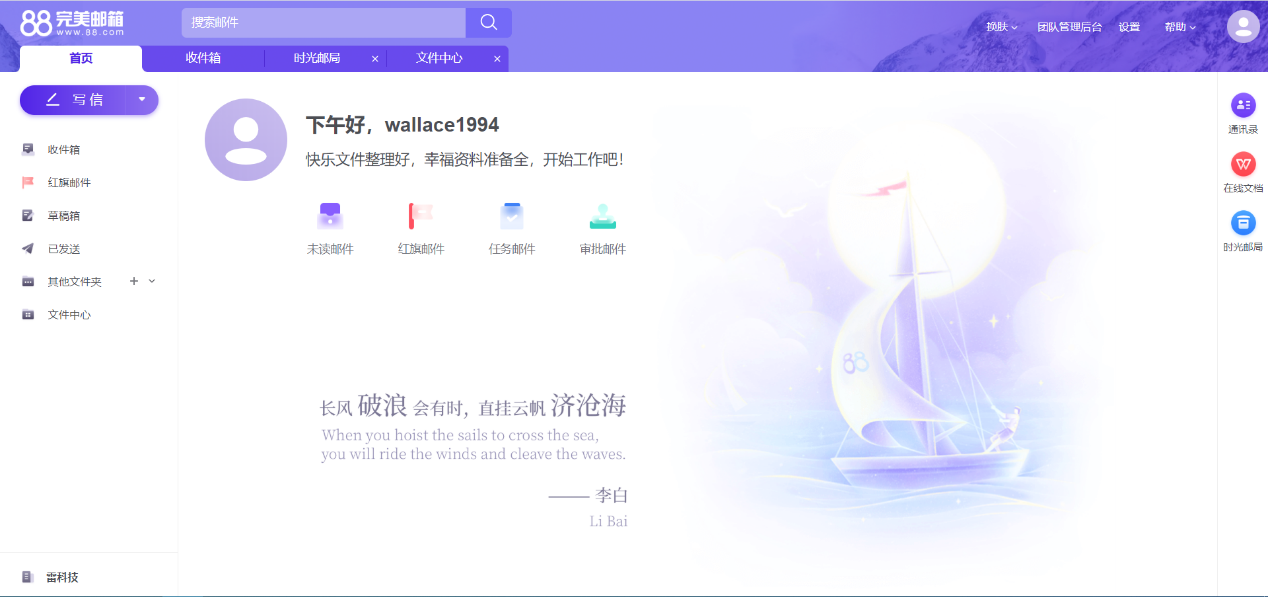This screenshot has width=1268, height=597.
Task: Click the 文件中心 icon in sidebar
Action: [x=28, y=315]
